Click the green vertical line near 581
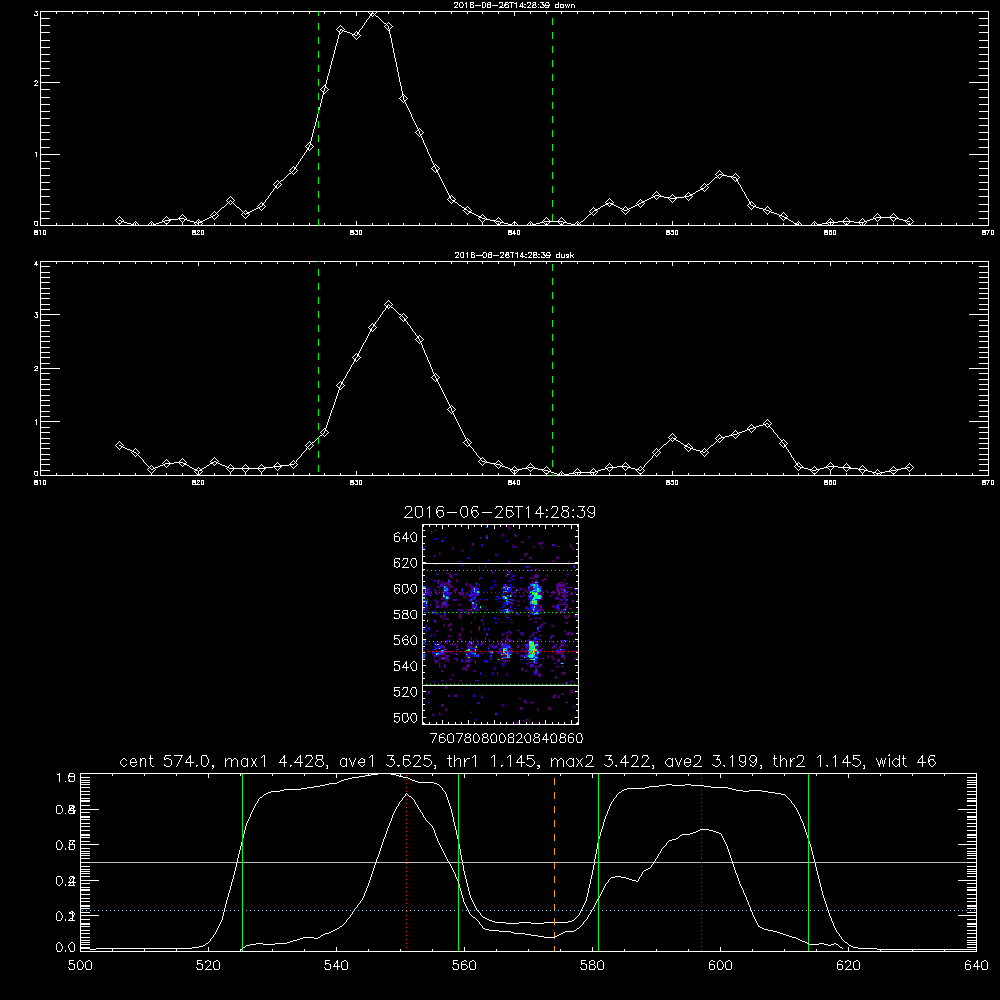1000x1000 pixels. coord(598,862)
